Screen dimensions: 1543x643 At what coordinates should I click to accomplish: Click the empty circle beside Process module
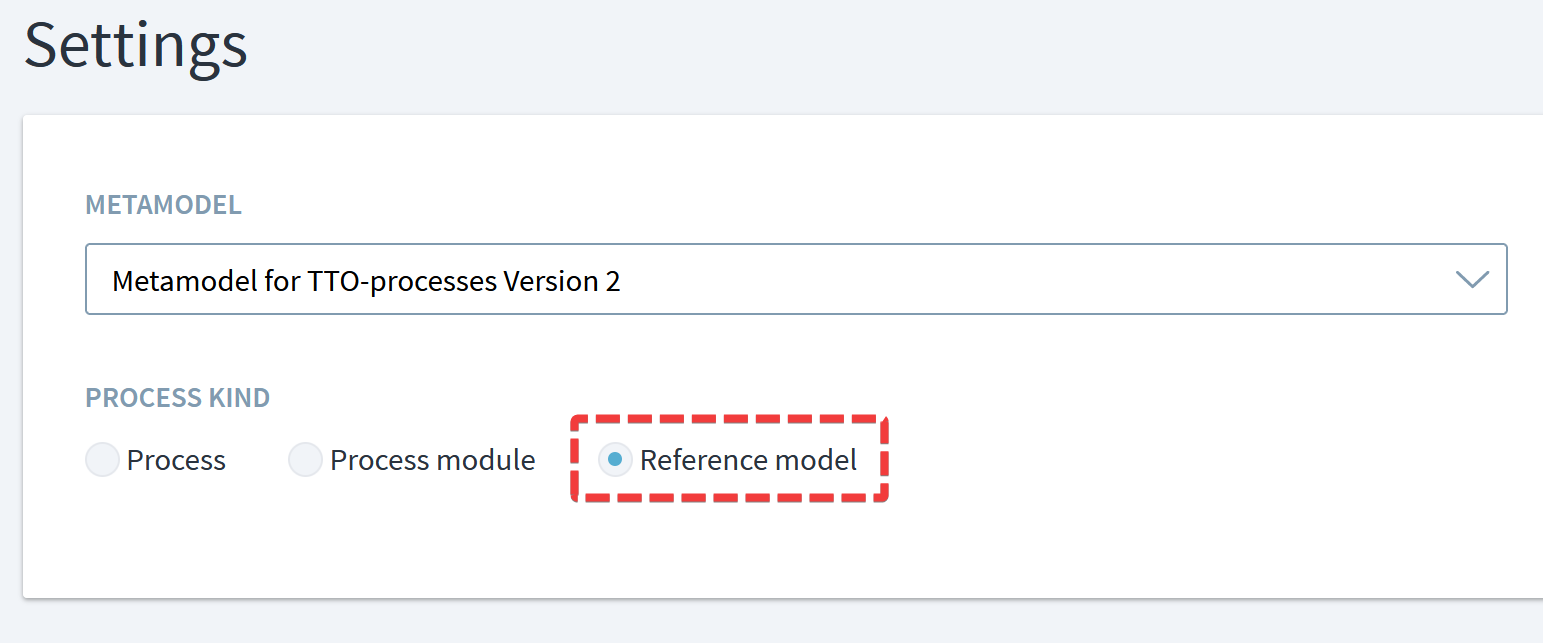[305, 460]
